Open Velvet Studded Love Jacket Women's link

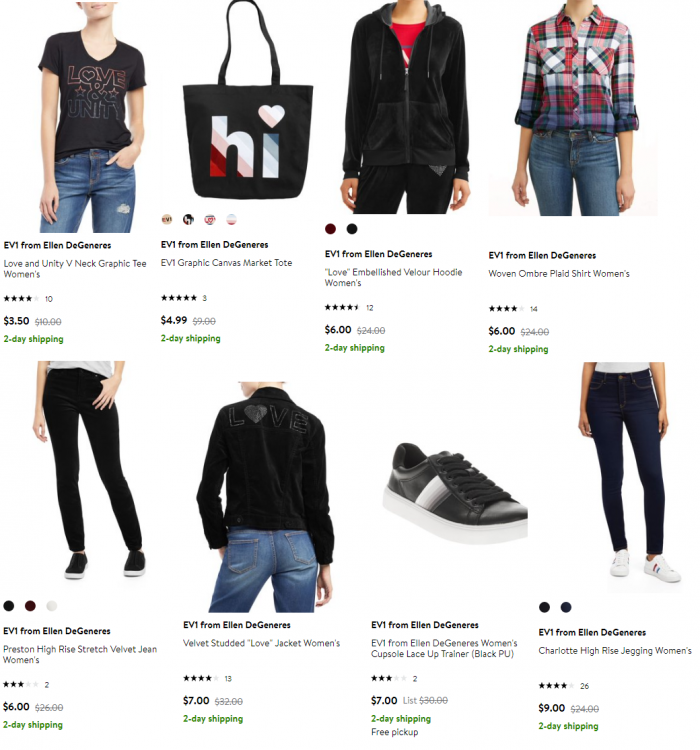coord(261,643)
